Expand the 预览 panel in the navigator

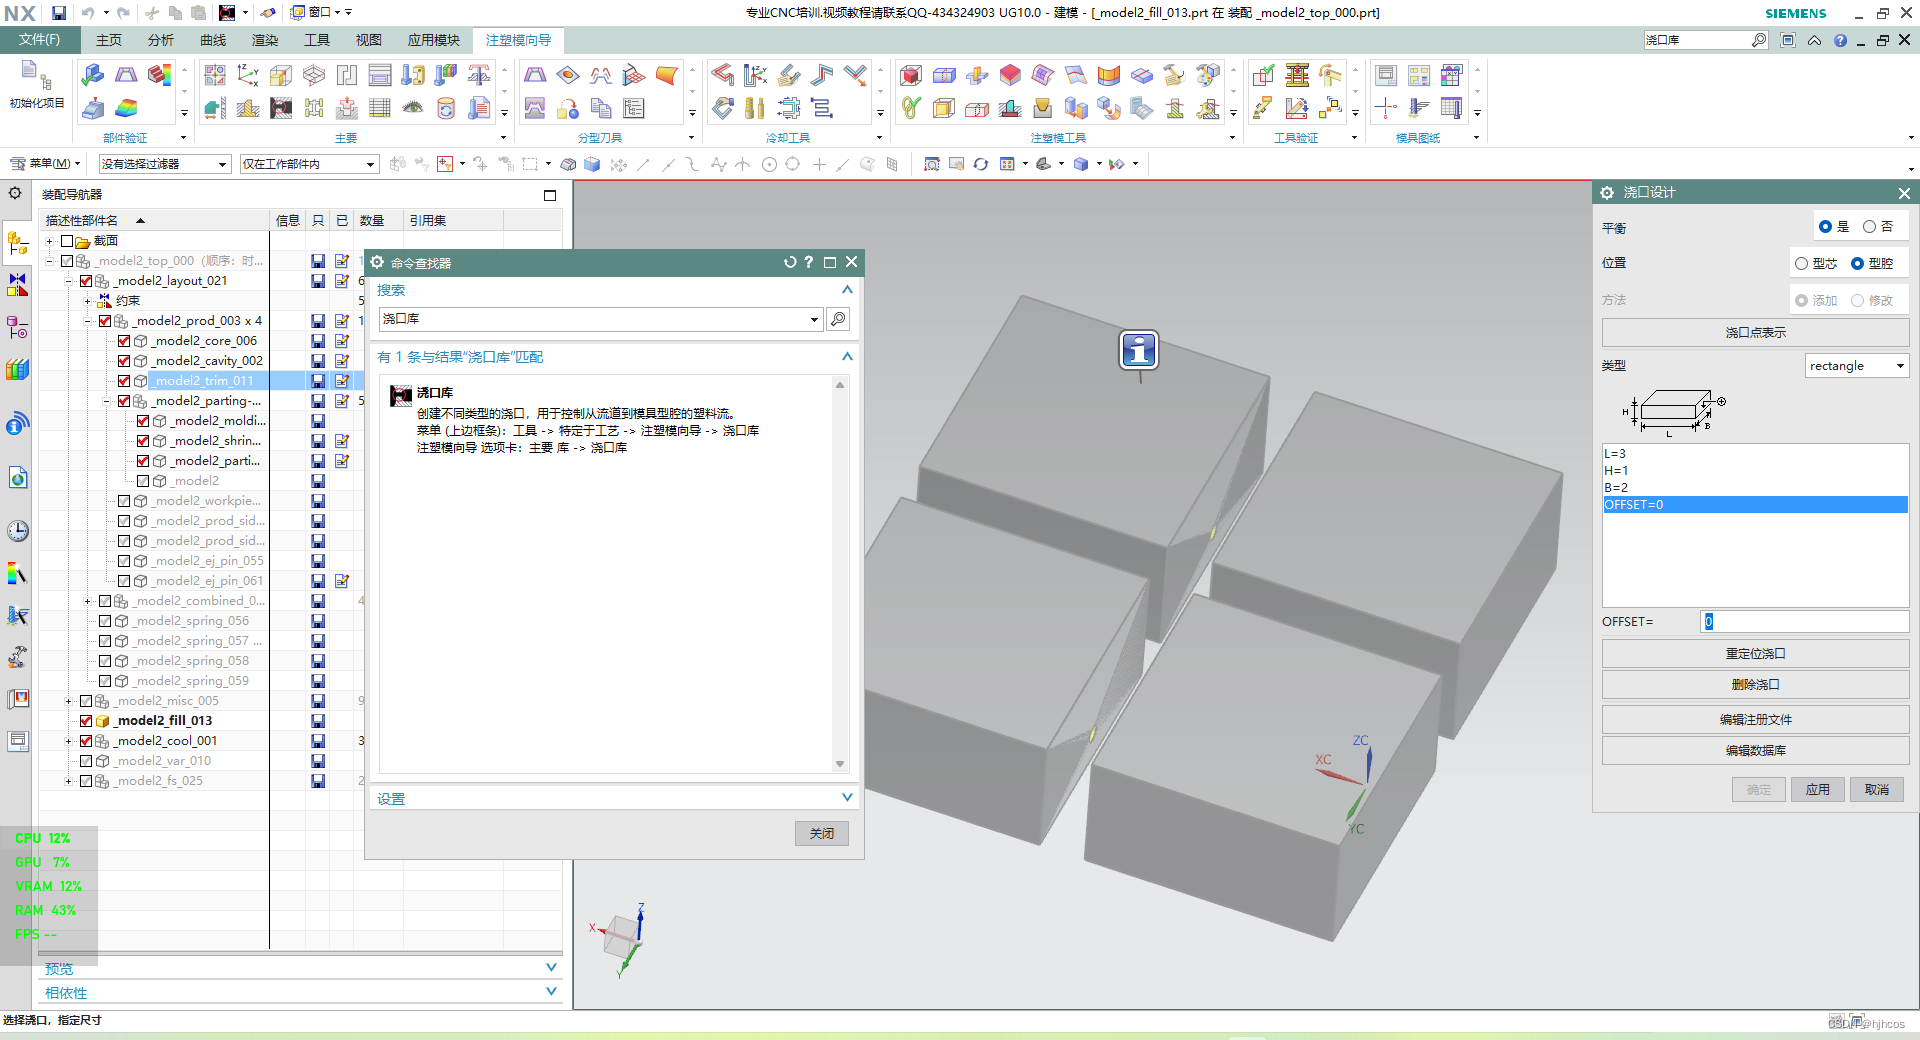point(299,968)
